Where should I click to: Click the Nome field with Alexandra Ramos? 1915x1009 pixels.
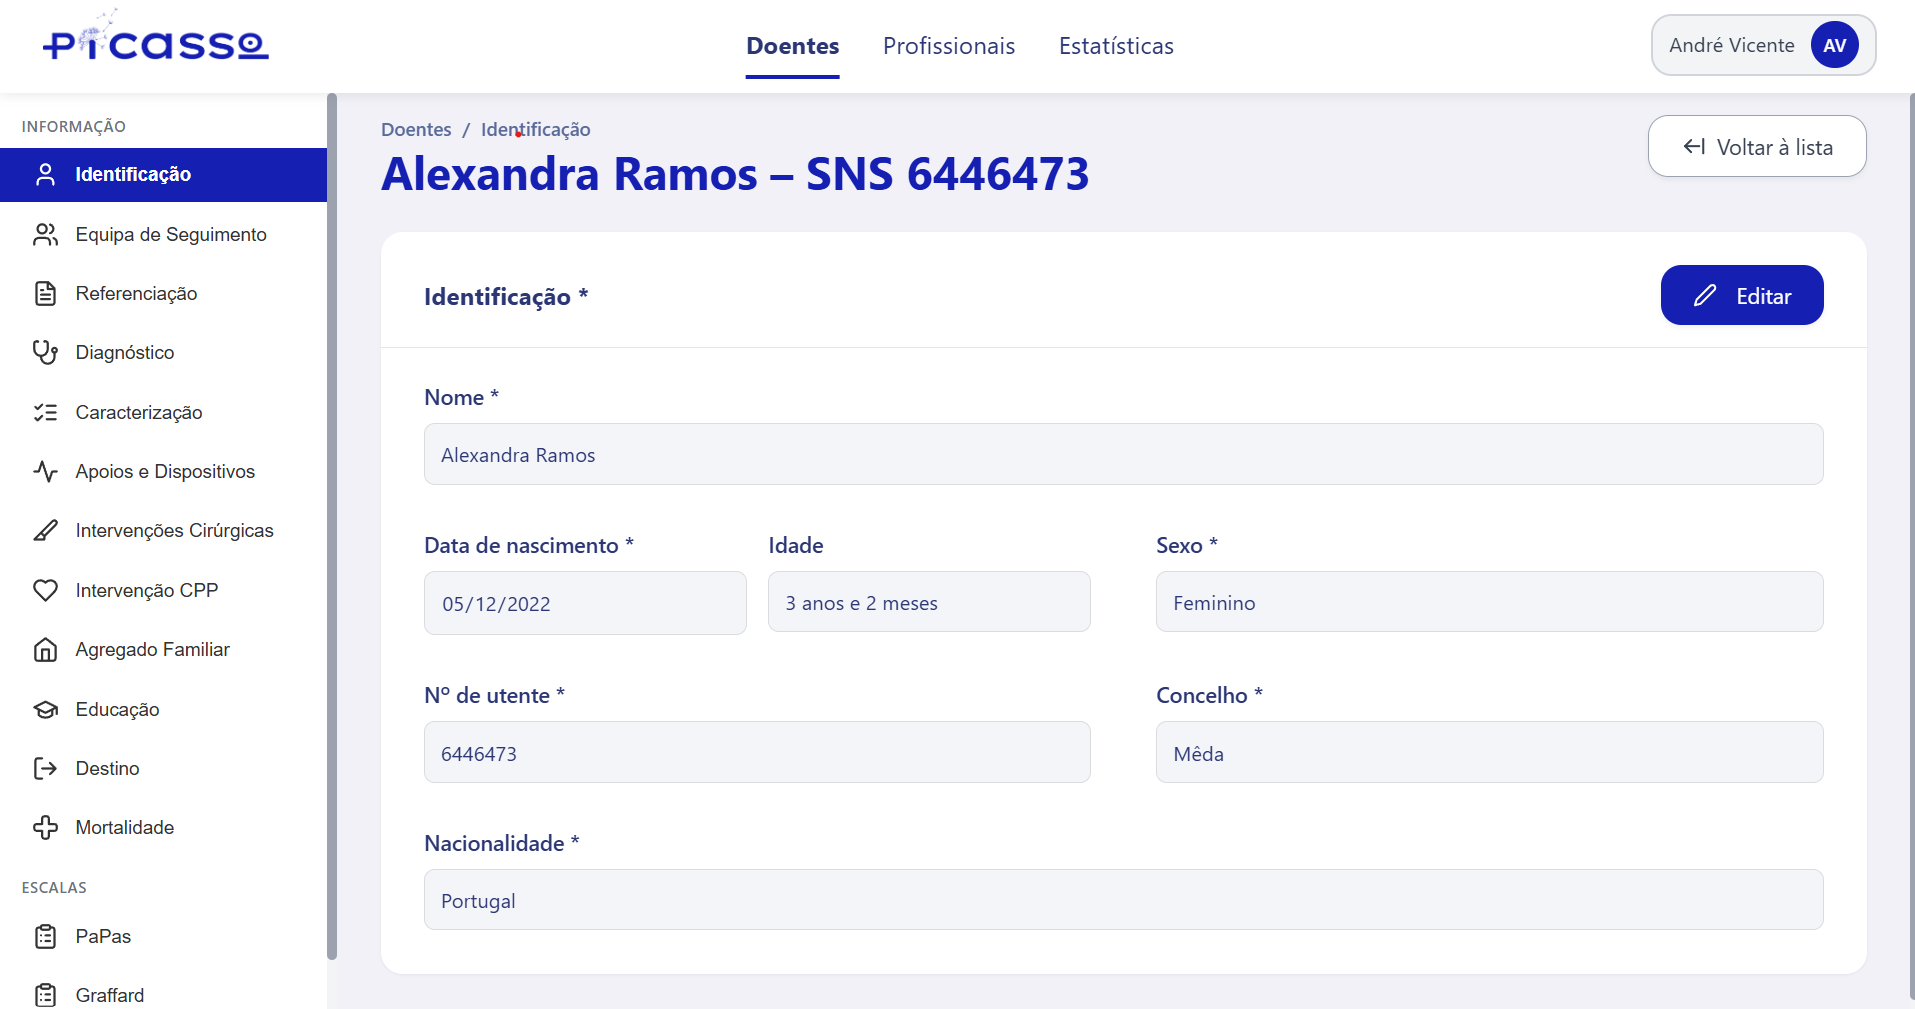point(1122,455)
